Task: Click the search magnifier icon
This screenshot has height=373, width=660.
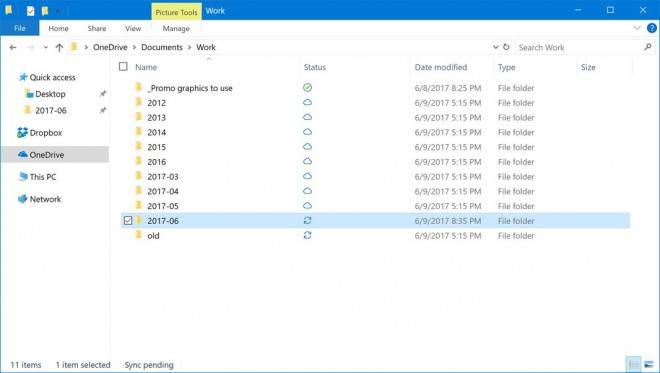Action: point(648,47)
